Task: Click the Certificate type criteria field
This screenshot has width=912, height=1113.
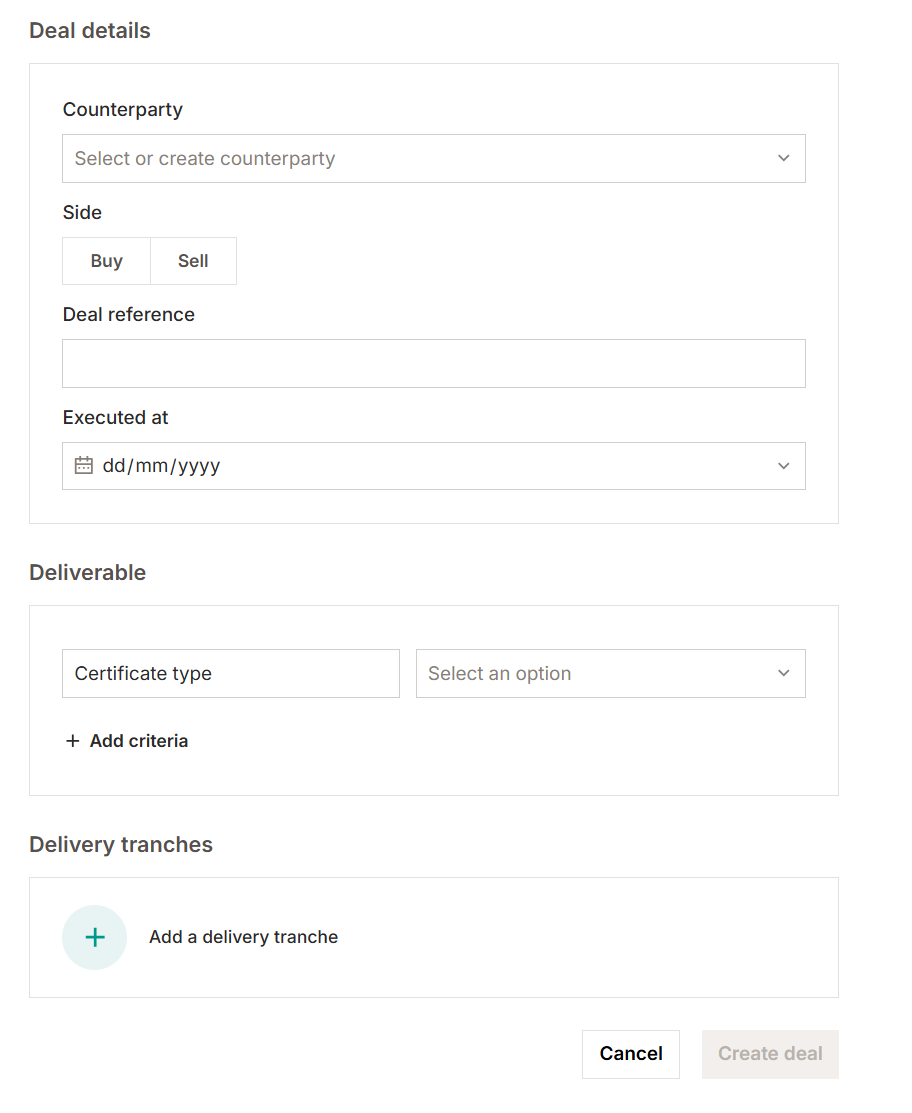Action: click(x=230, y=673)
